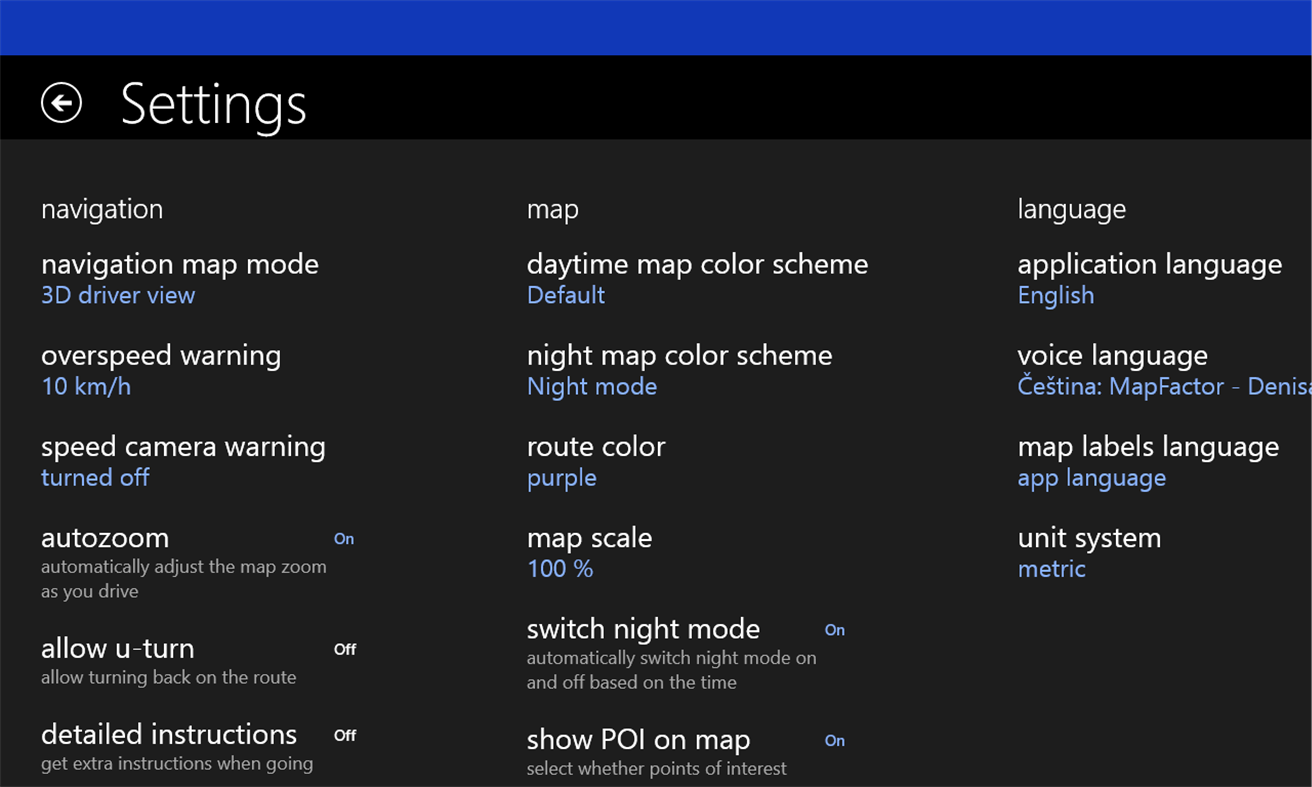Open speed camera warning options
The height and width of the screenshot is (787, 1312).
pos(184,461)
